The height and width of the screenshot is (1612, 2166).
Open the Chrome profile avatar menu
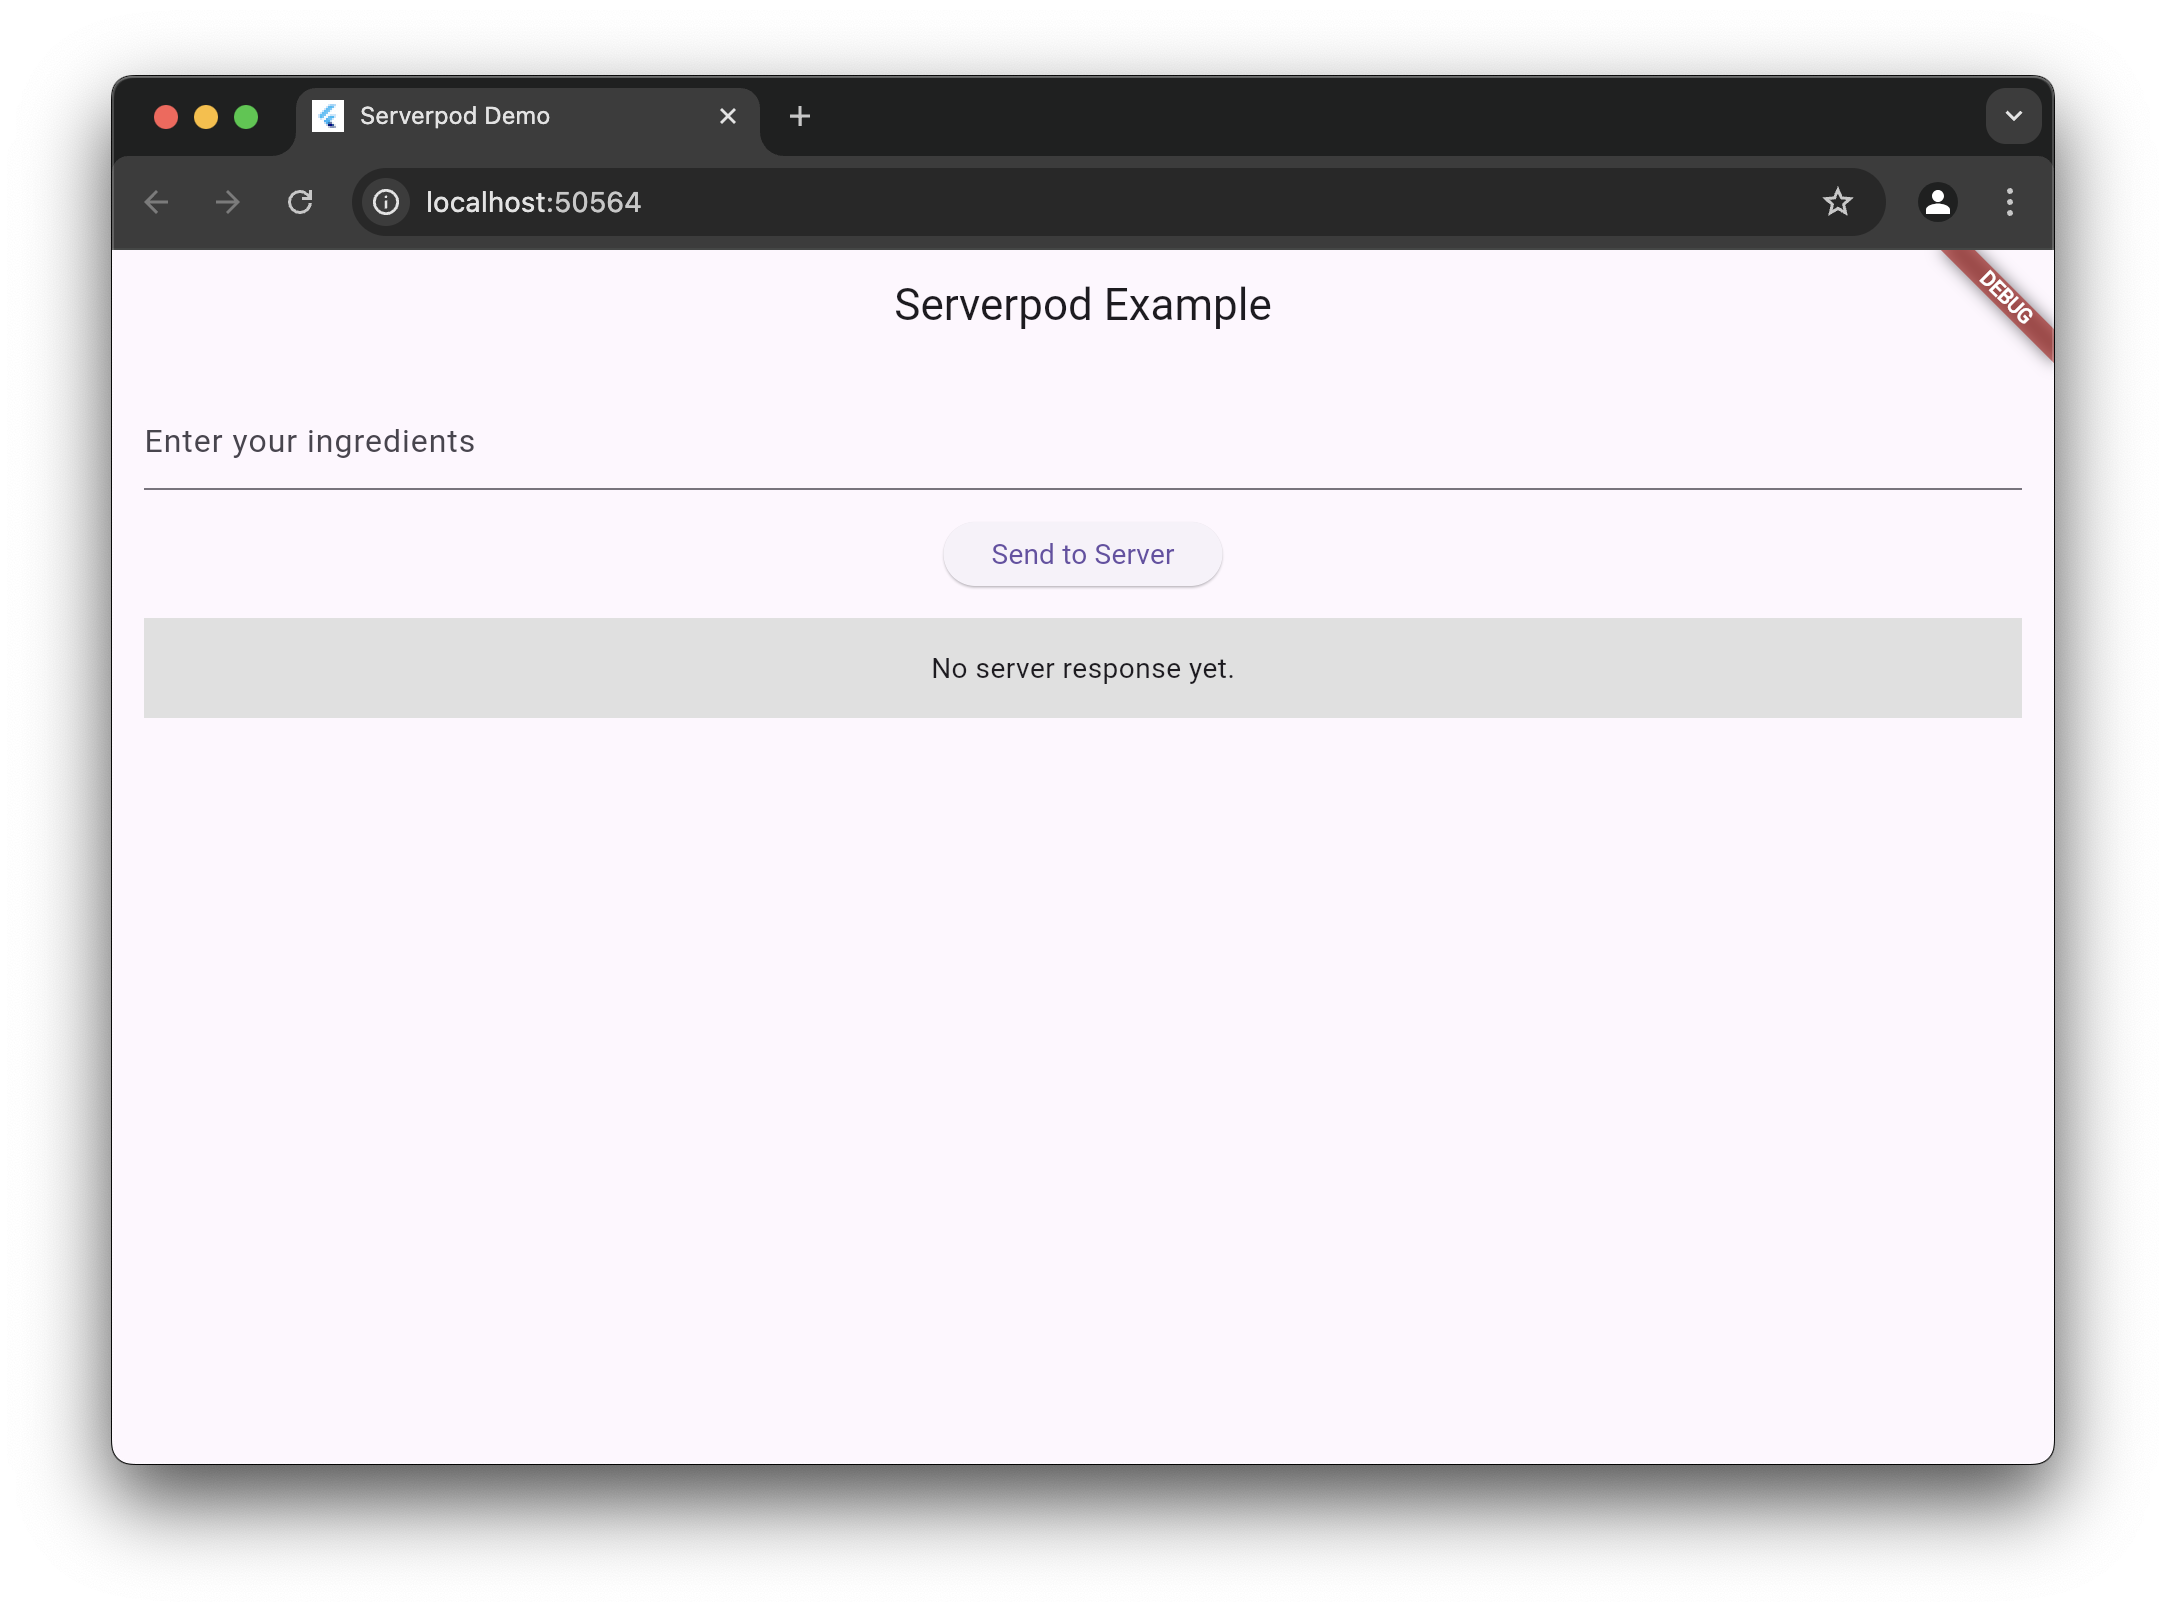click(x=1938, y=202)
